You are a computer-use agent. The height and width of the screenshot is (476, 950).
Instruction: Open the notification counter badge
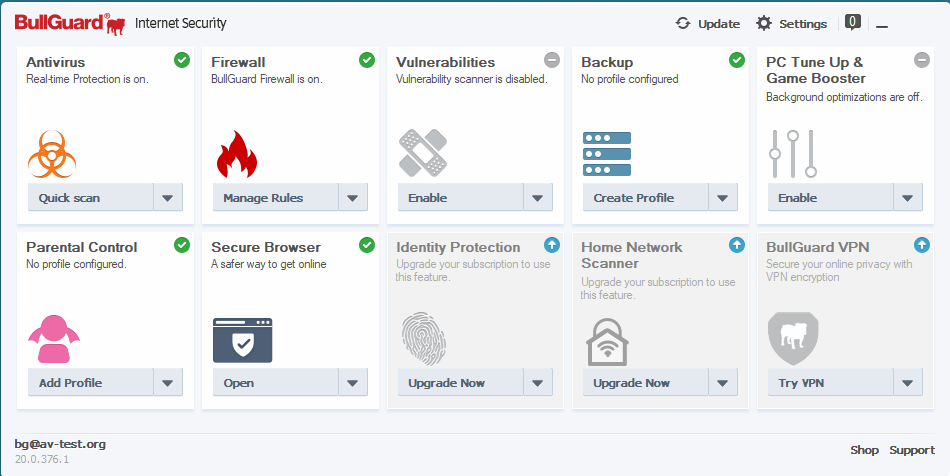pos(853,21)
